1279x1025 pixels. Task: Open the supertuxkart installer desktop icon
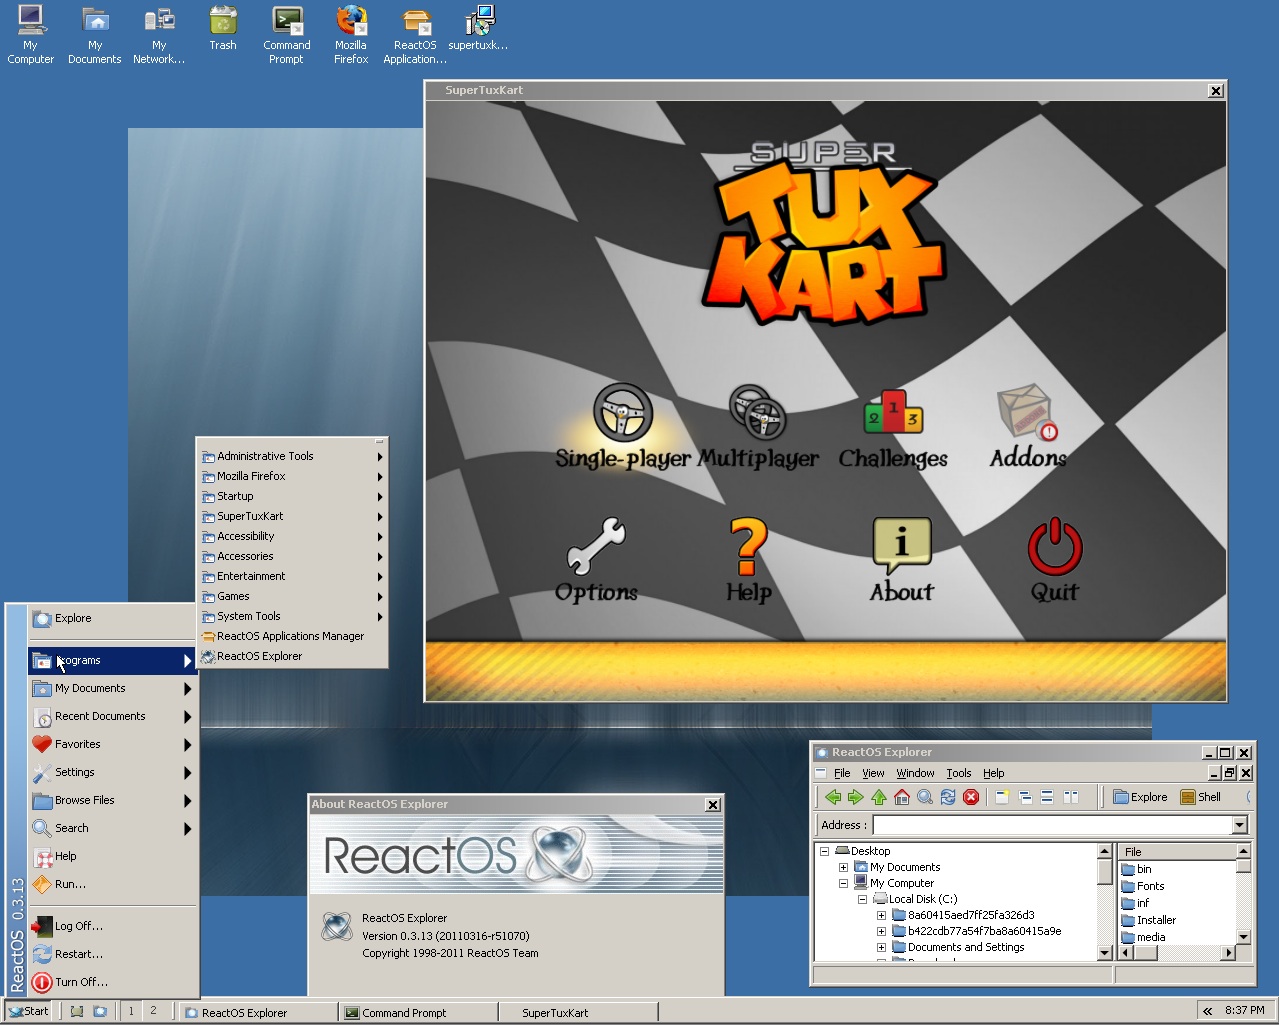click(x=478, y=29)
